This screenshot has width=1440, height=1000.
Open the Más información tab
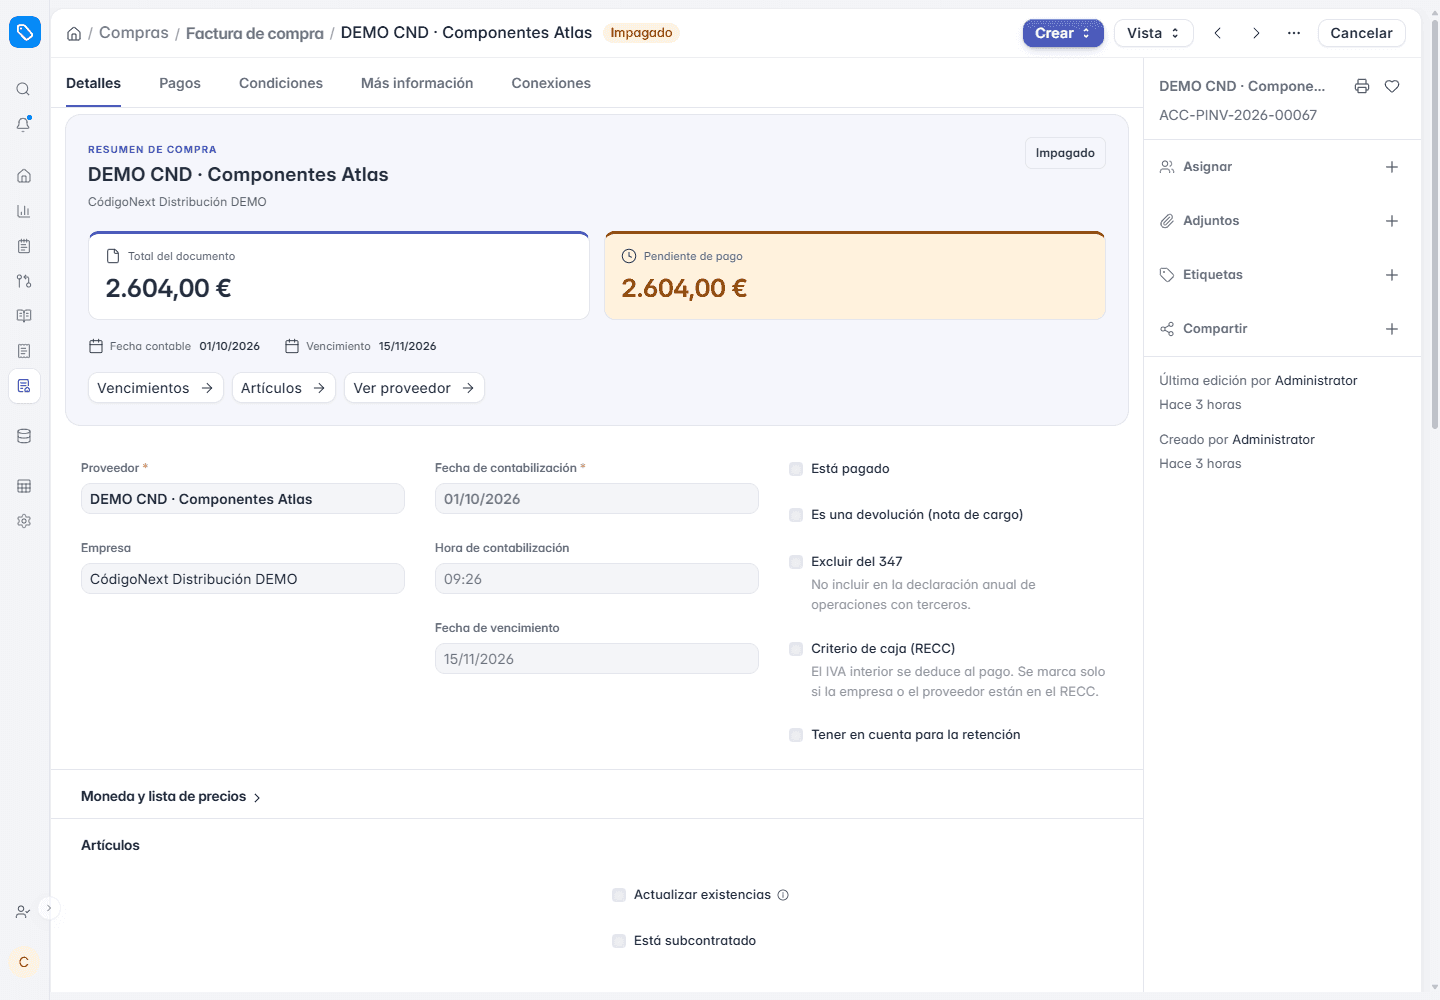tap(417, 83)
